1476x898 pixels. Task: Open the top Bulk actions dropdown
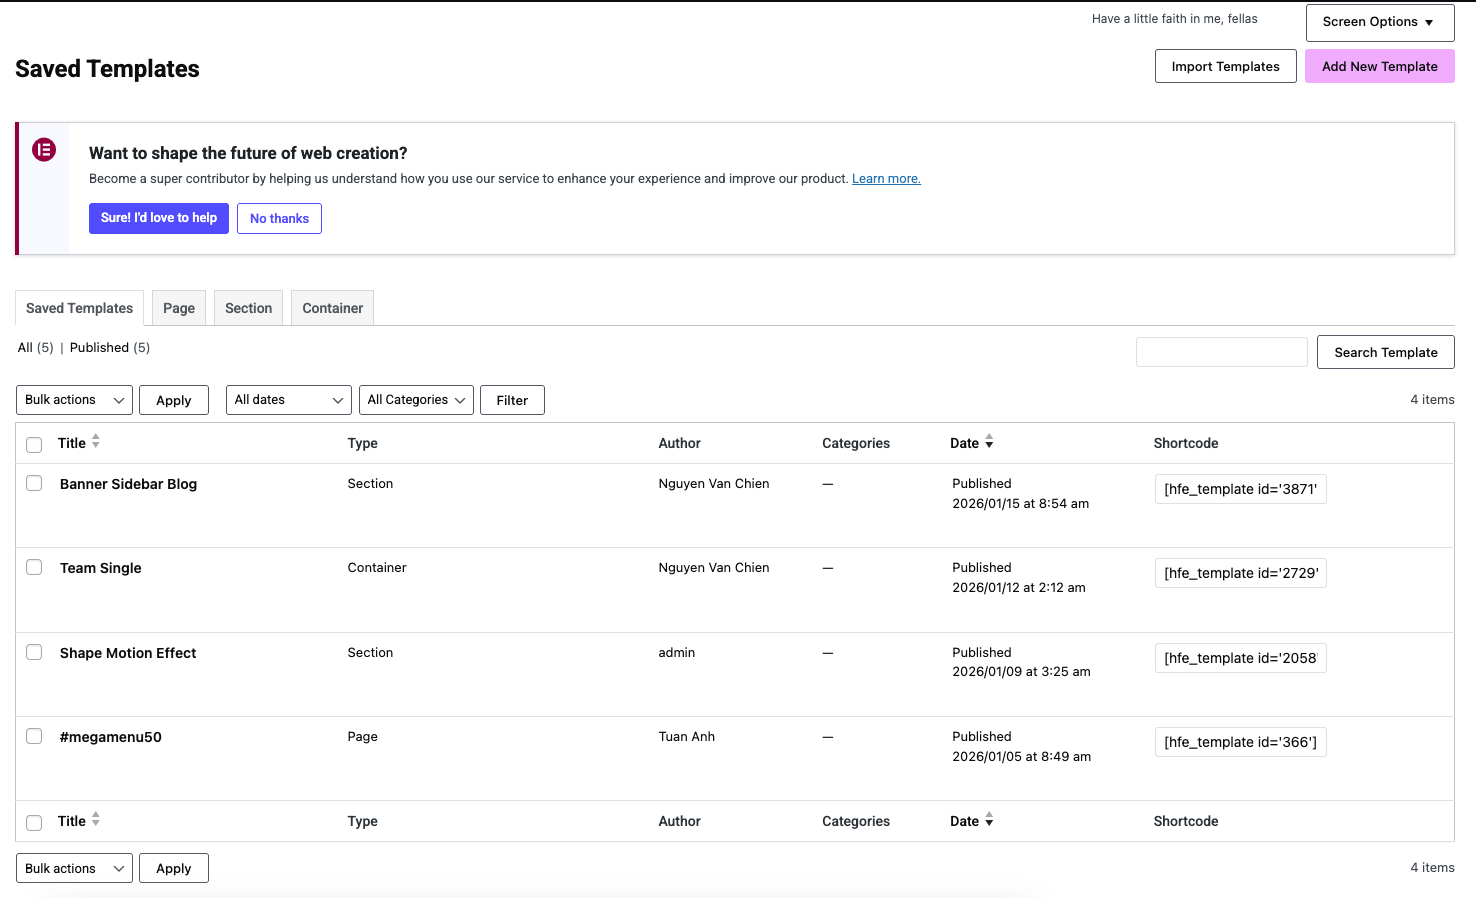[x=74, y=400]
